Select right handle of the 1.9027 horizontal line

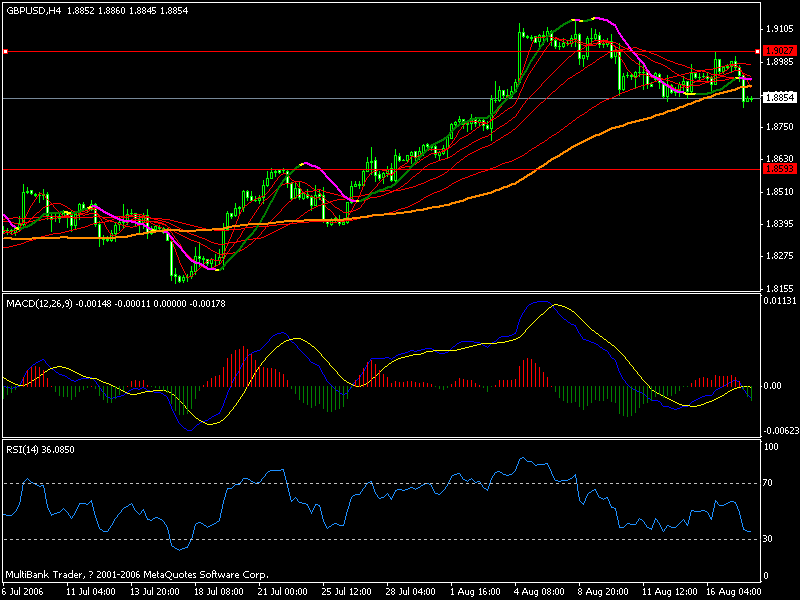757,52
